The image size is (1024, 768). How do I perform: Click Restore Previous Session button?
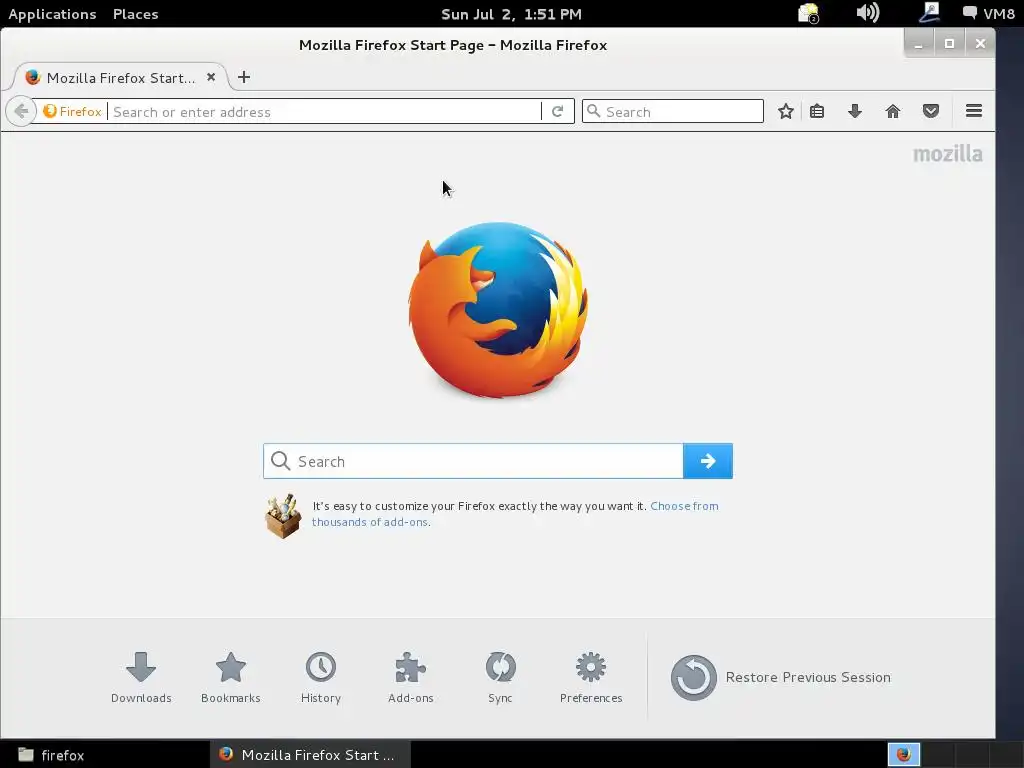tap(780, 677)
